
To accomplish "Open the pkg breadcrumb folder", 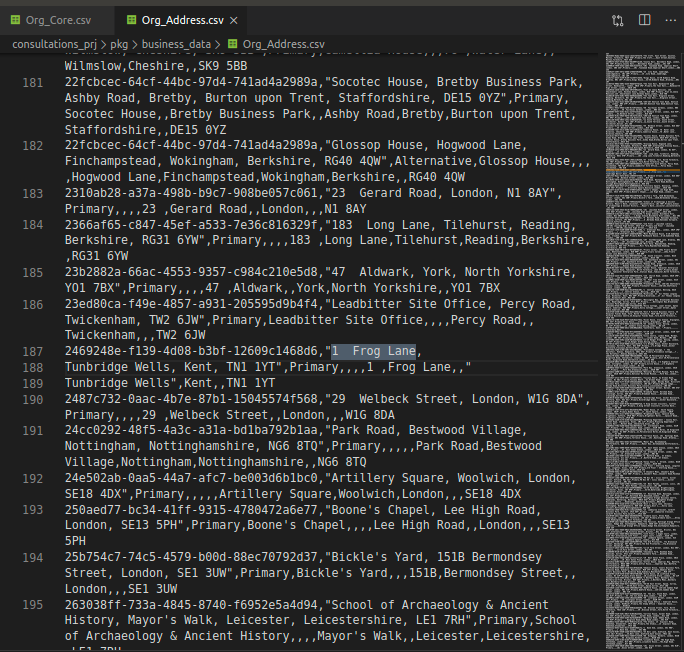I will tap(119, 44).
